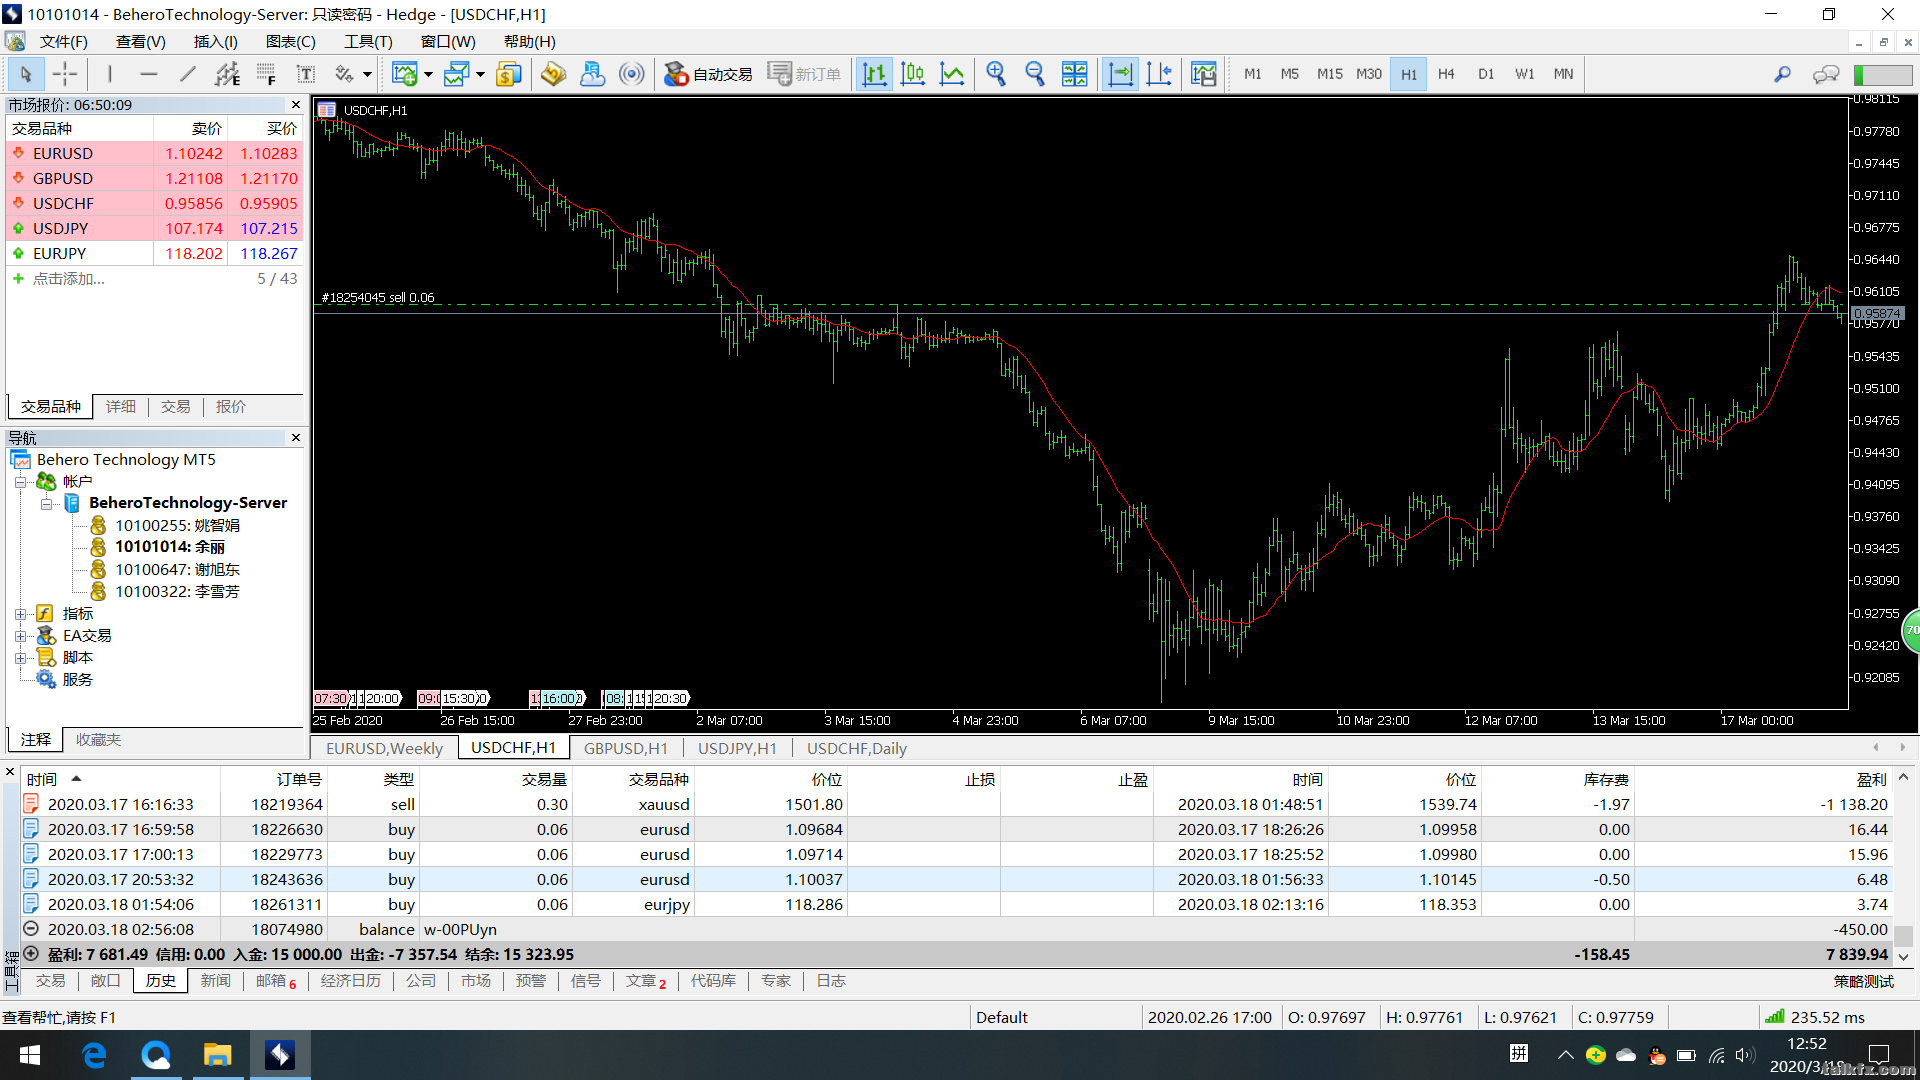
Task: Open the 服务 services item
Action: [x=77, y=680]
